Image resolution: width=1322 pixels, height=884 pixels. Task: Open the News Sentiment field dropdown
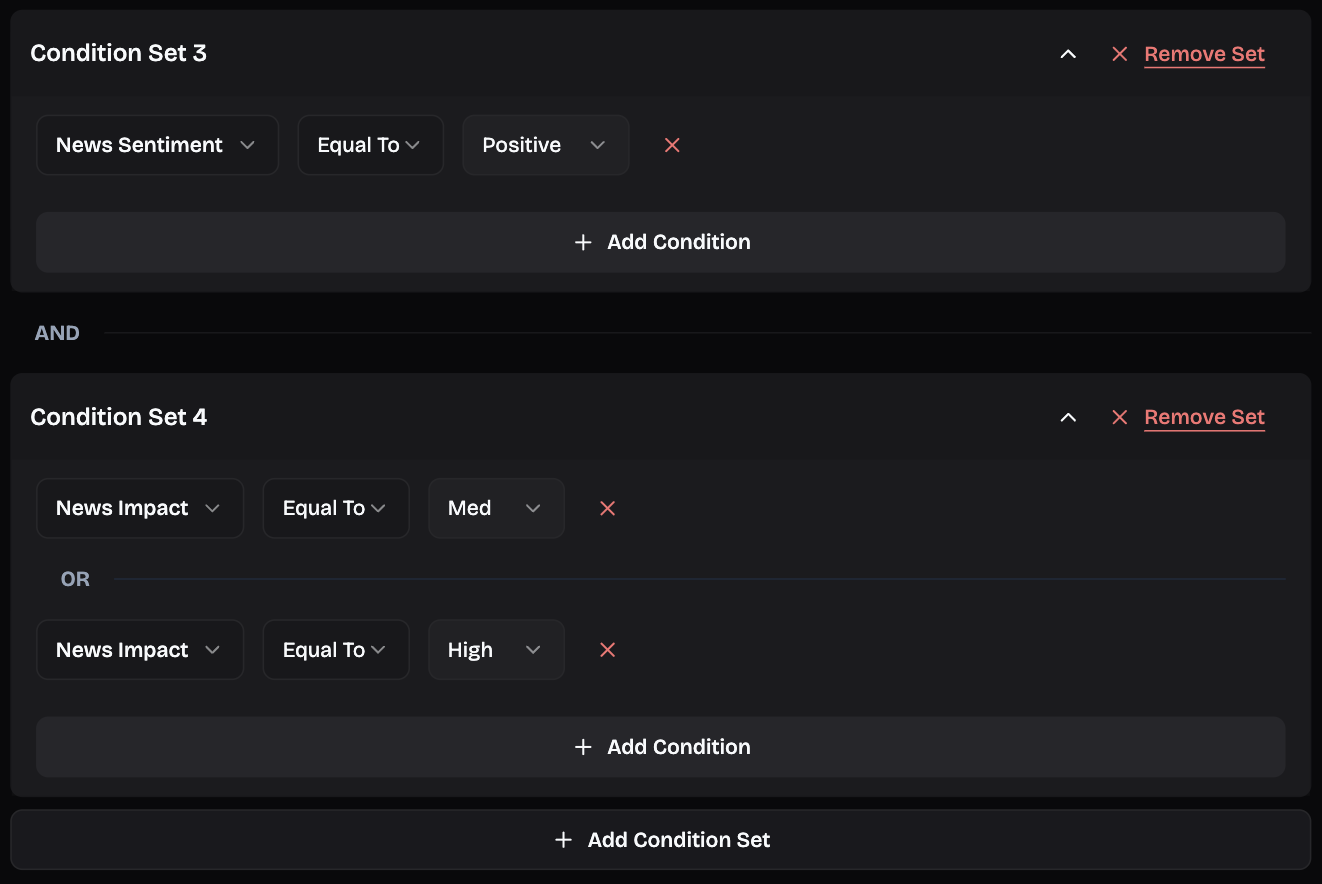[x=157, y=145]
